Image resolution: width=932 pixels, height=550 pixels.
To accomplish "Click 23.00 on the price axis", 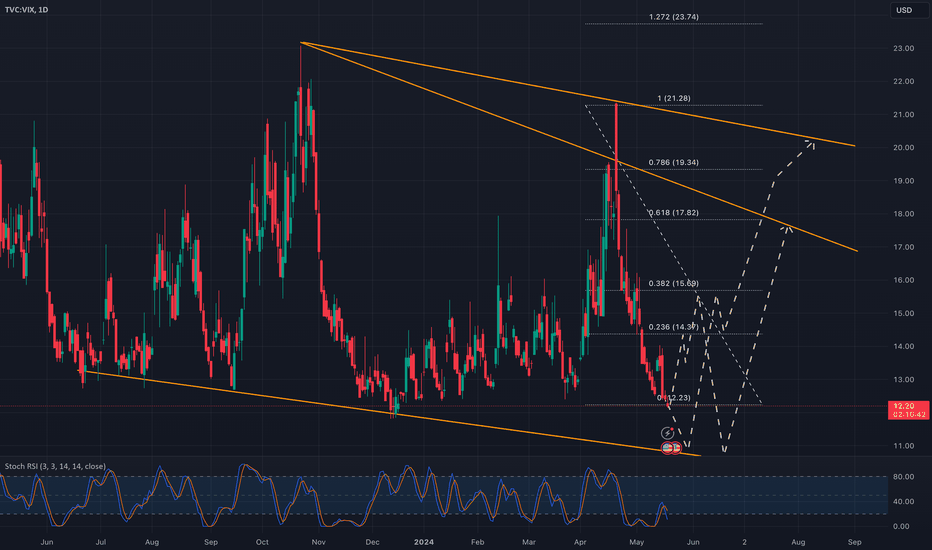I will coord(903,48).
